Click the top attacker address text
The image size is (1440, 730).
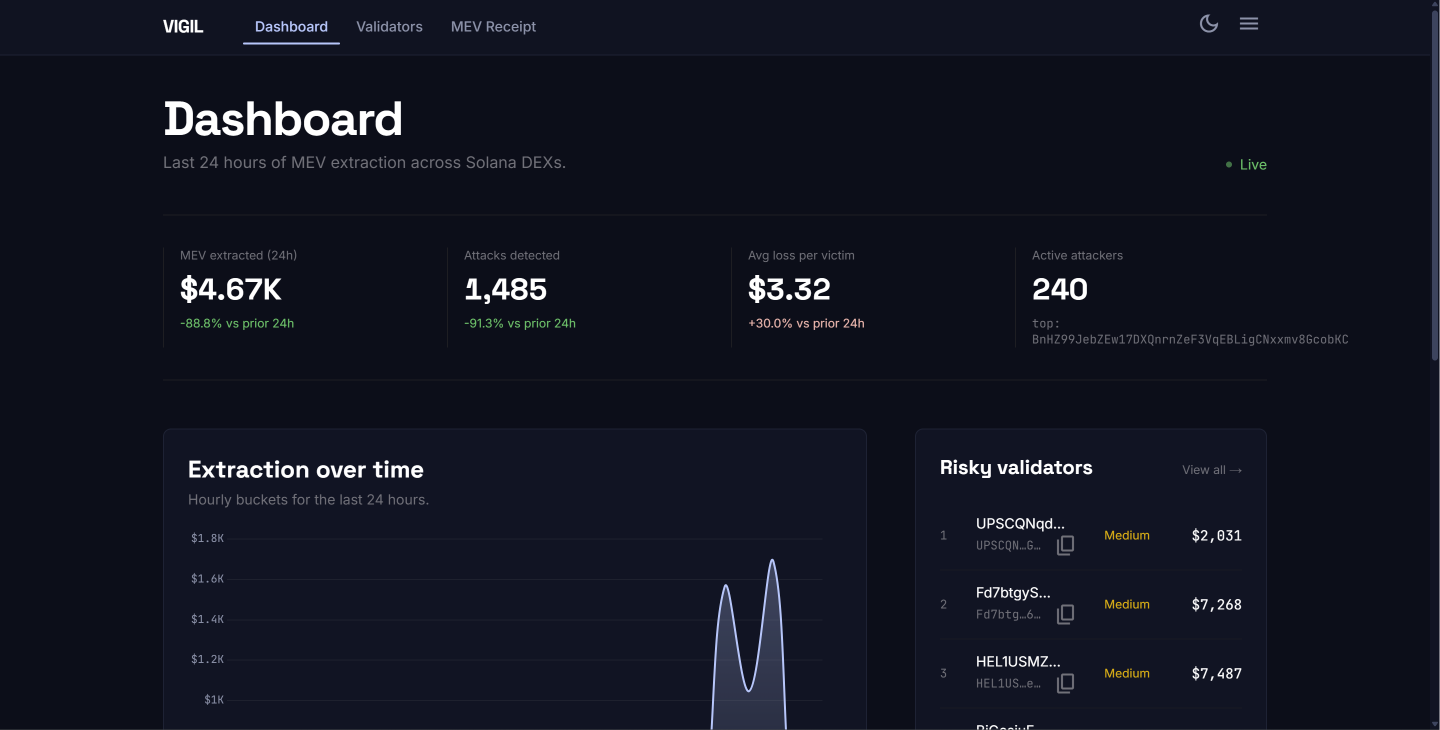(1190, 339)
